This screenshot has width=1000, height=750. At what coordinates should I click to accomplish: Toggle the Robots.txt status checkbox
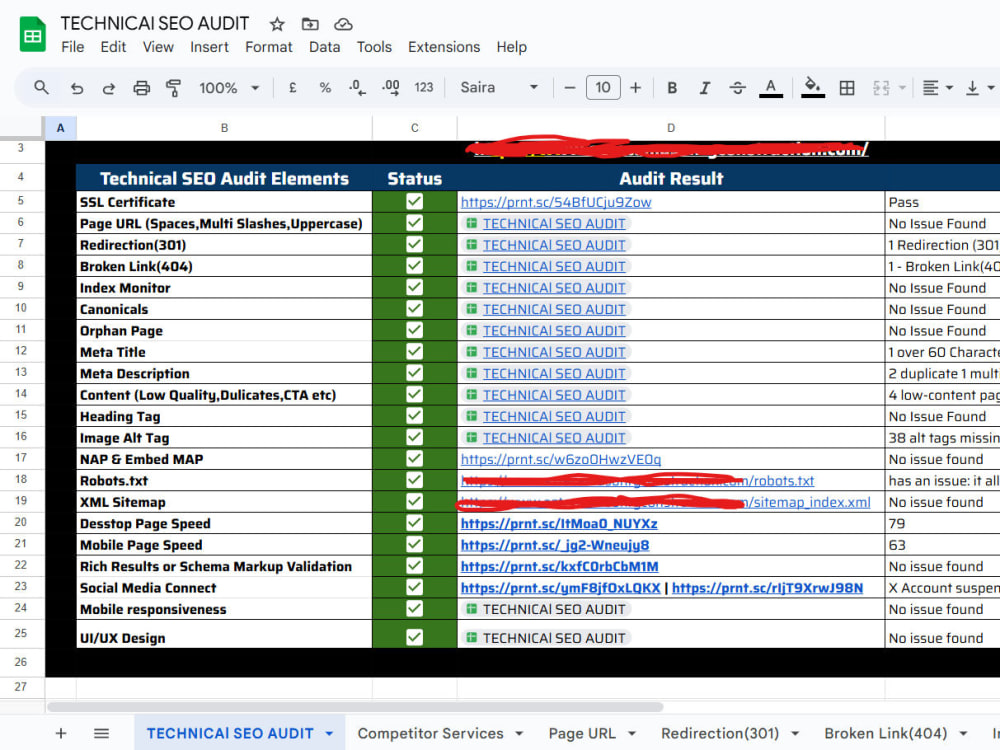415,480
